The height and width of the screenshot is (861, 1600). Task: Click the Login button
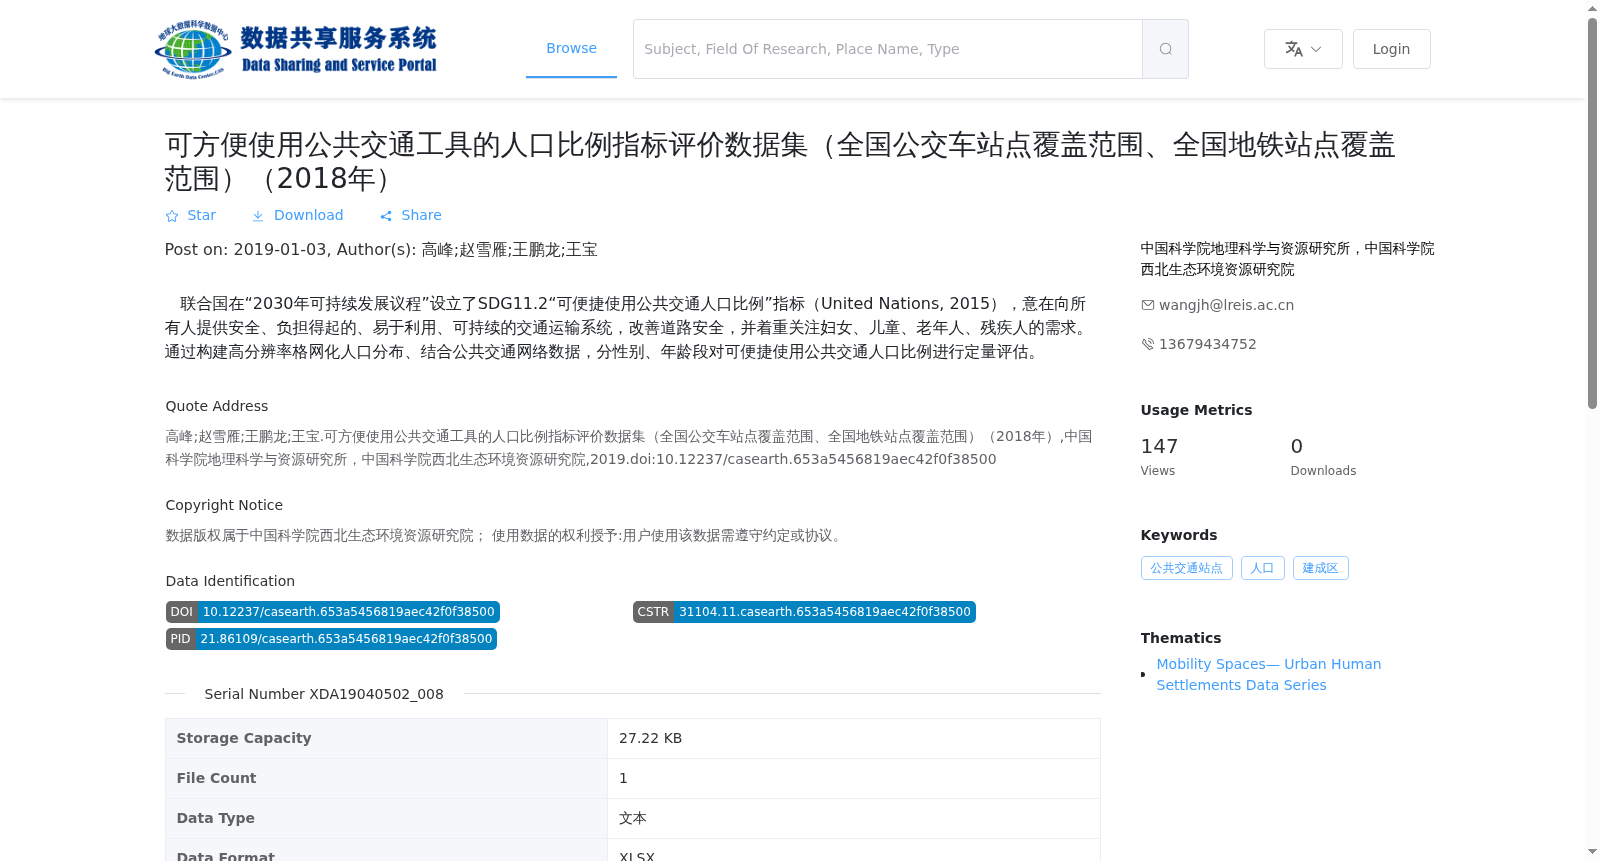[1391, 49]
